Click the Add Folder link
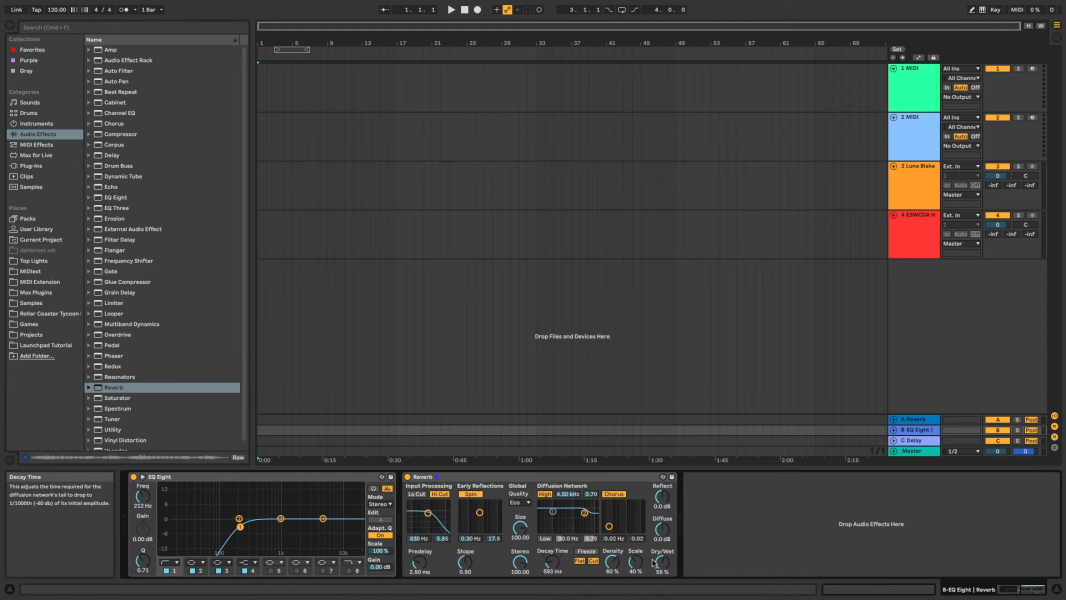This screenshot has height=600, width=1066. pyautogui.click(x=37, y=356)
